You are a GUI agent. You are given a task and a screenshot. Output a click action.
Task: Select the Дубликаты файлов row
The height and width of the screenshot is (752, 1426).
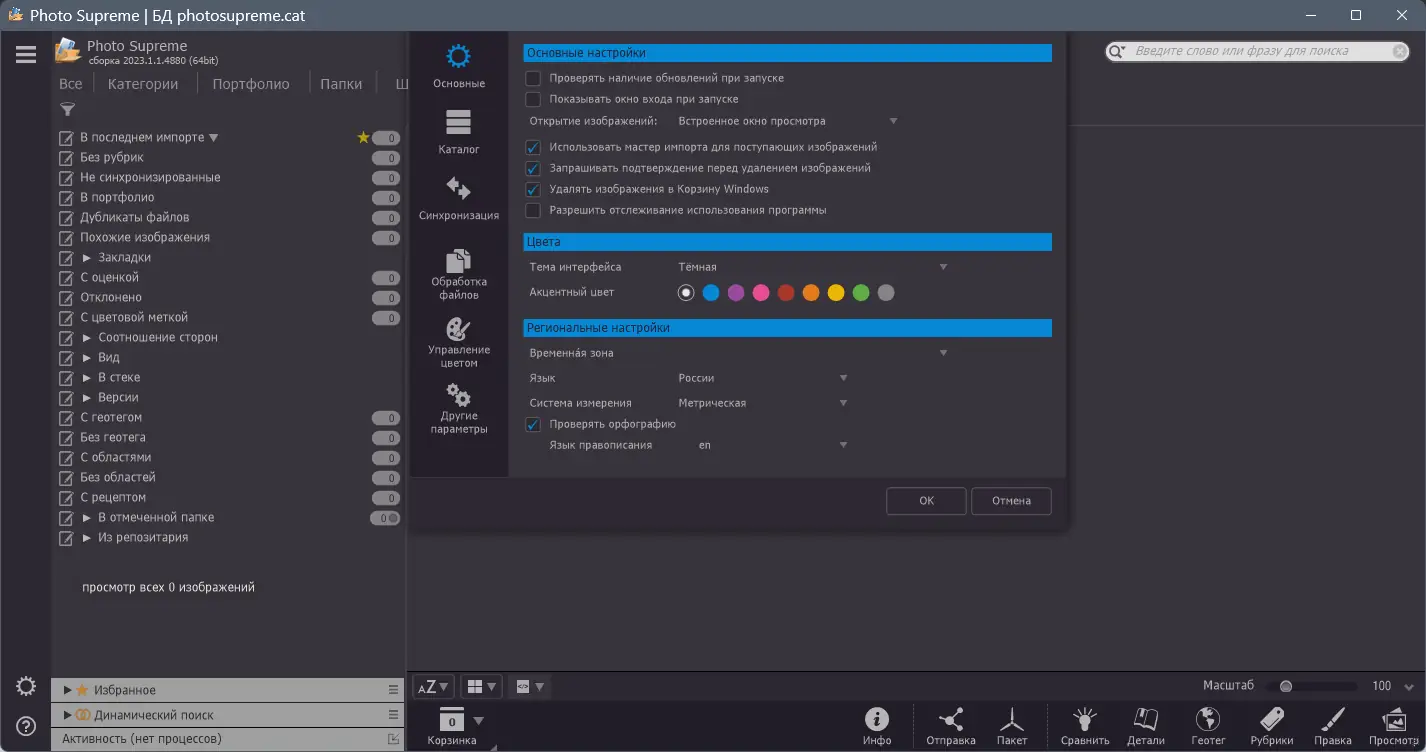point(228,218)
